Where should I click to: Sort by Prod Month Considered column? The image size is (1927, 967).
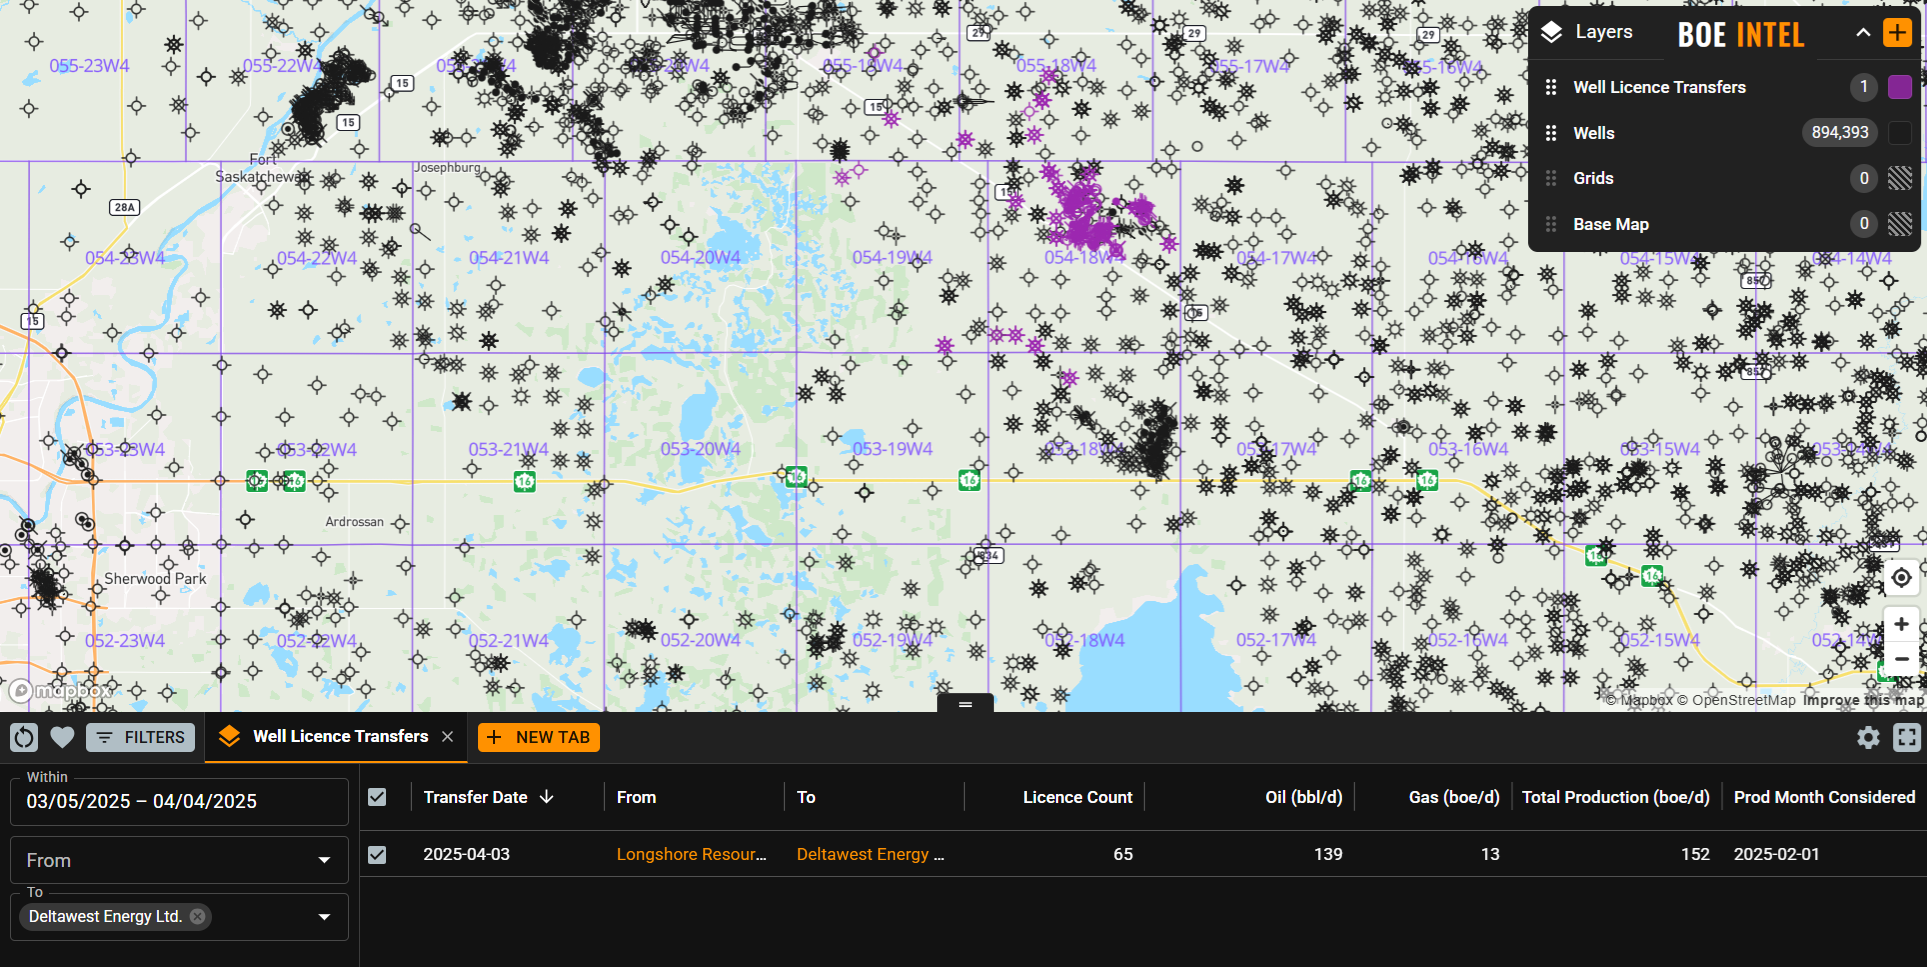(1824, 797)
